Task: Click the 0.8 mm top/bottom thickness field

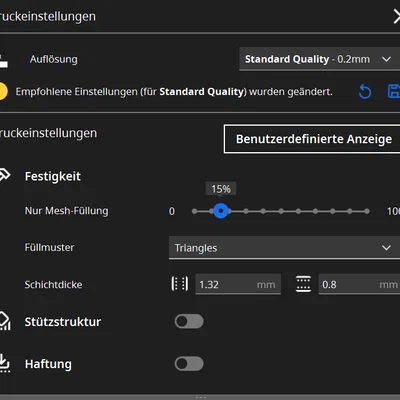Action: pyautogui.click(x=359, y=284)
